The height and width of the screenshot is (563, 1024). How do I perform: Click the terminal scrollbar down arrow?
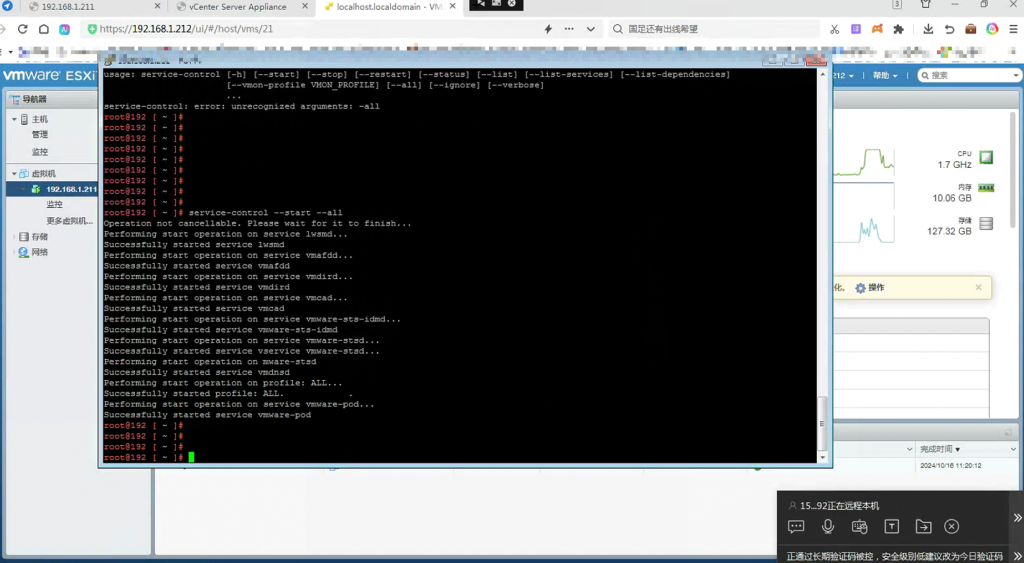(x=822, y=457)
